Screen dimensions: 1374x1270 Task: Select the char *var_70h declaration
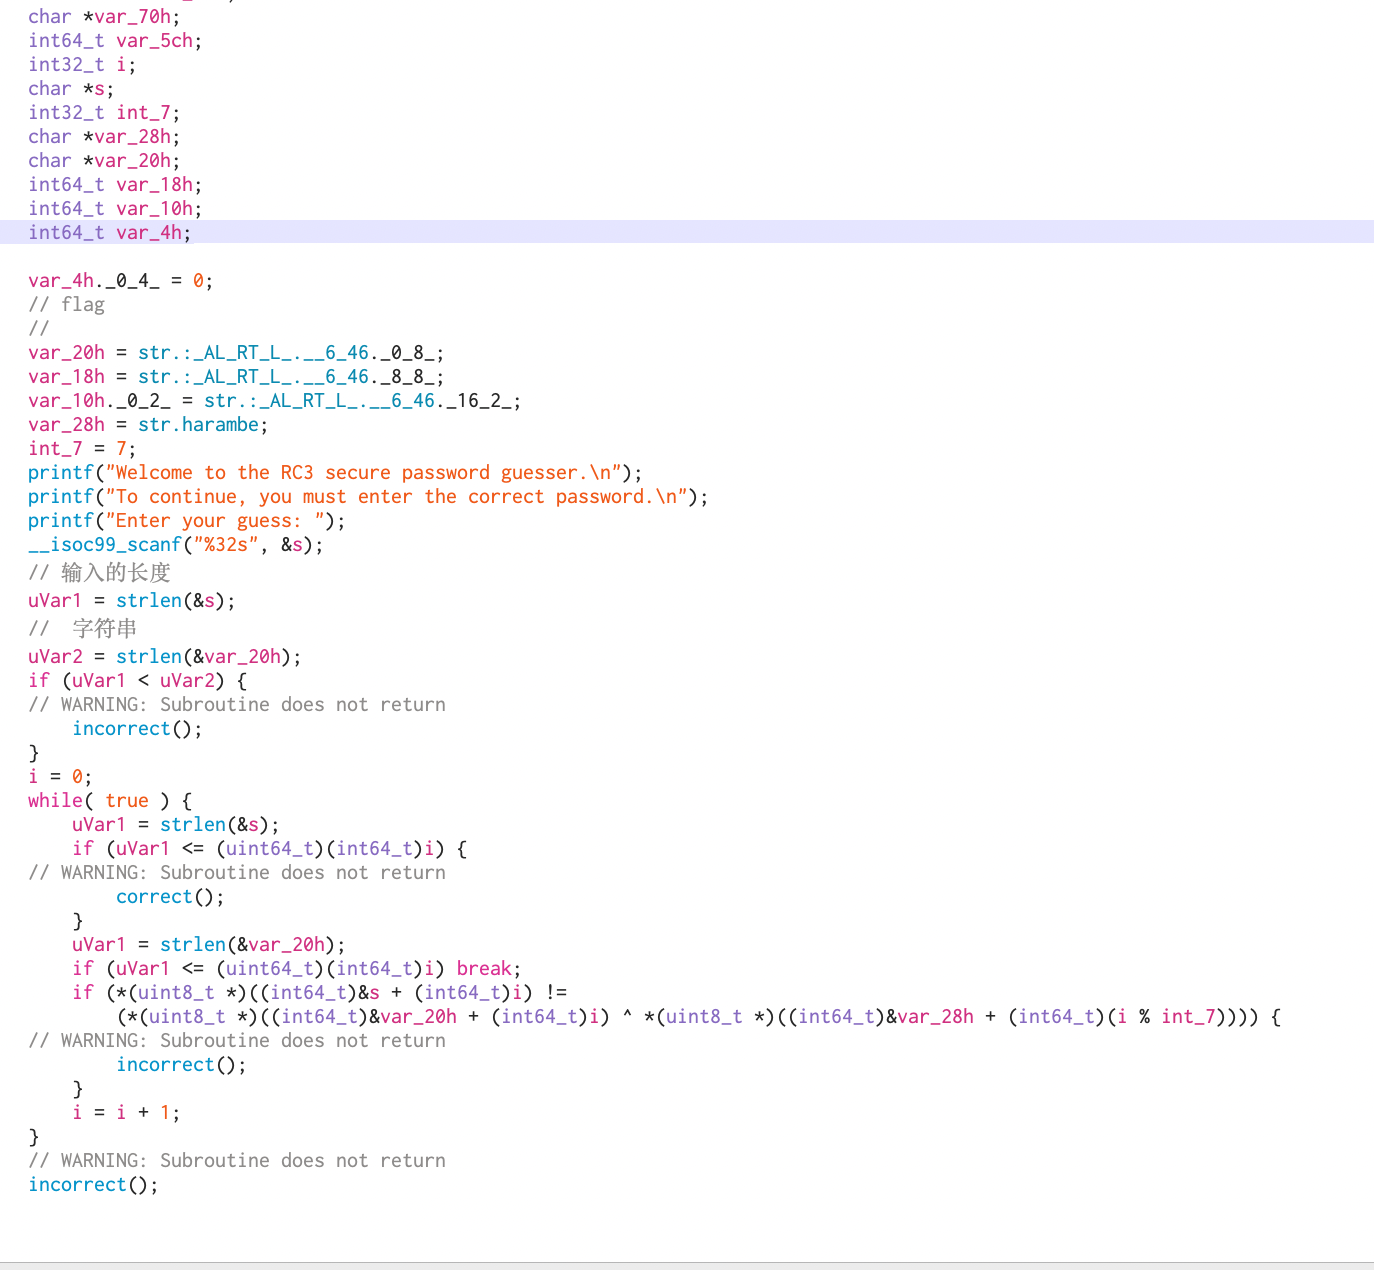coord(104,16)
